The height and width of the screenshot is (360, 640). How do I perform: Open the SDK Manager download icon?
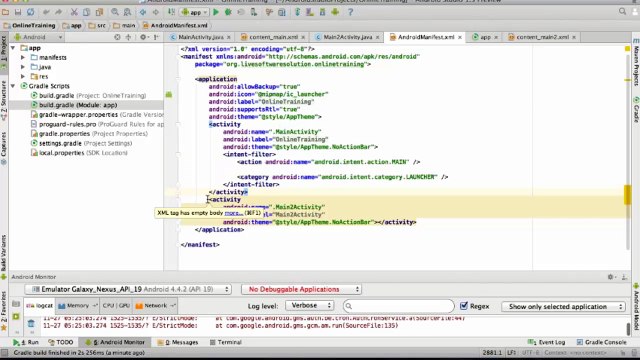coord(322,12)
